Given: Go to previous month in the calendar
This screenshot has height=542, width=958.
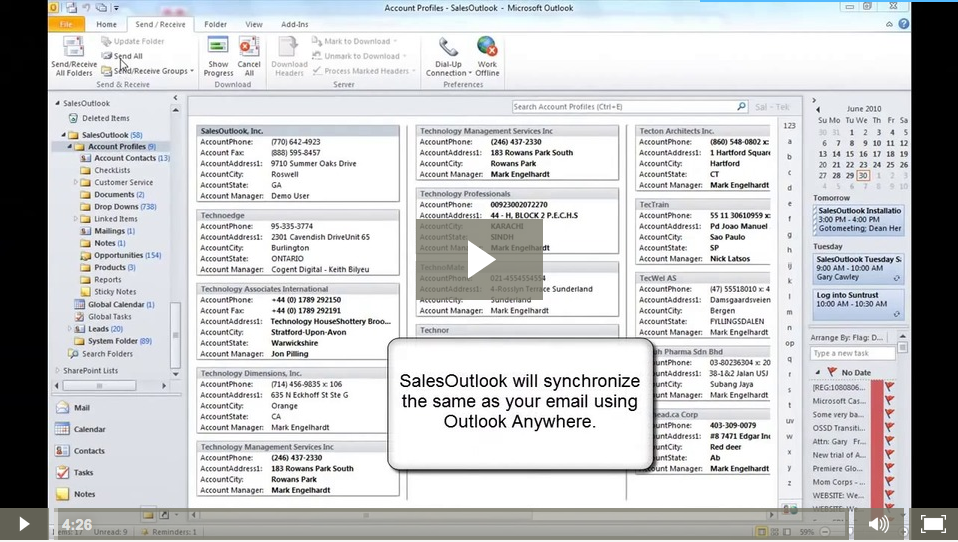Looking at the screenshot, I should click(x=818, y=109).
